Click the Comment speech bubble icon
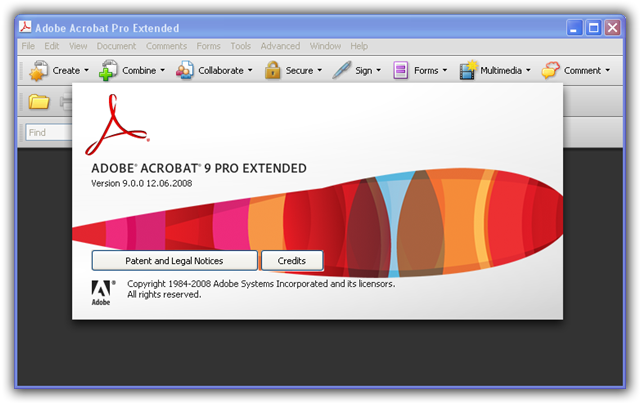 550,70
